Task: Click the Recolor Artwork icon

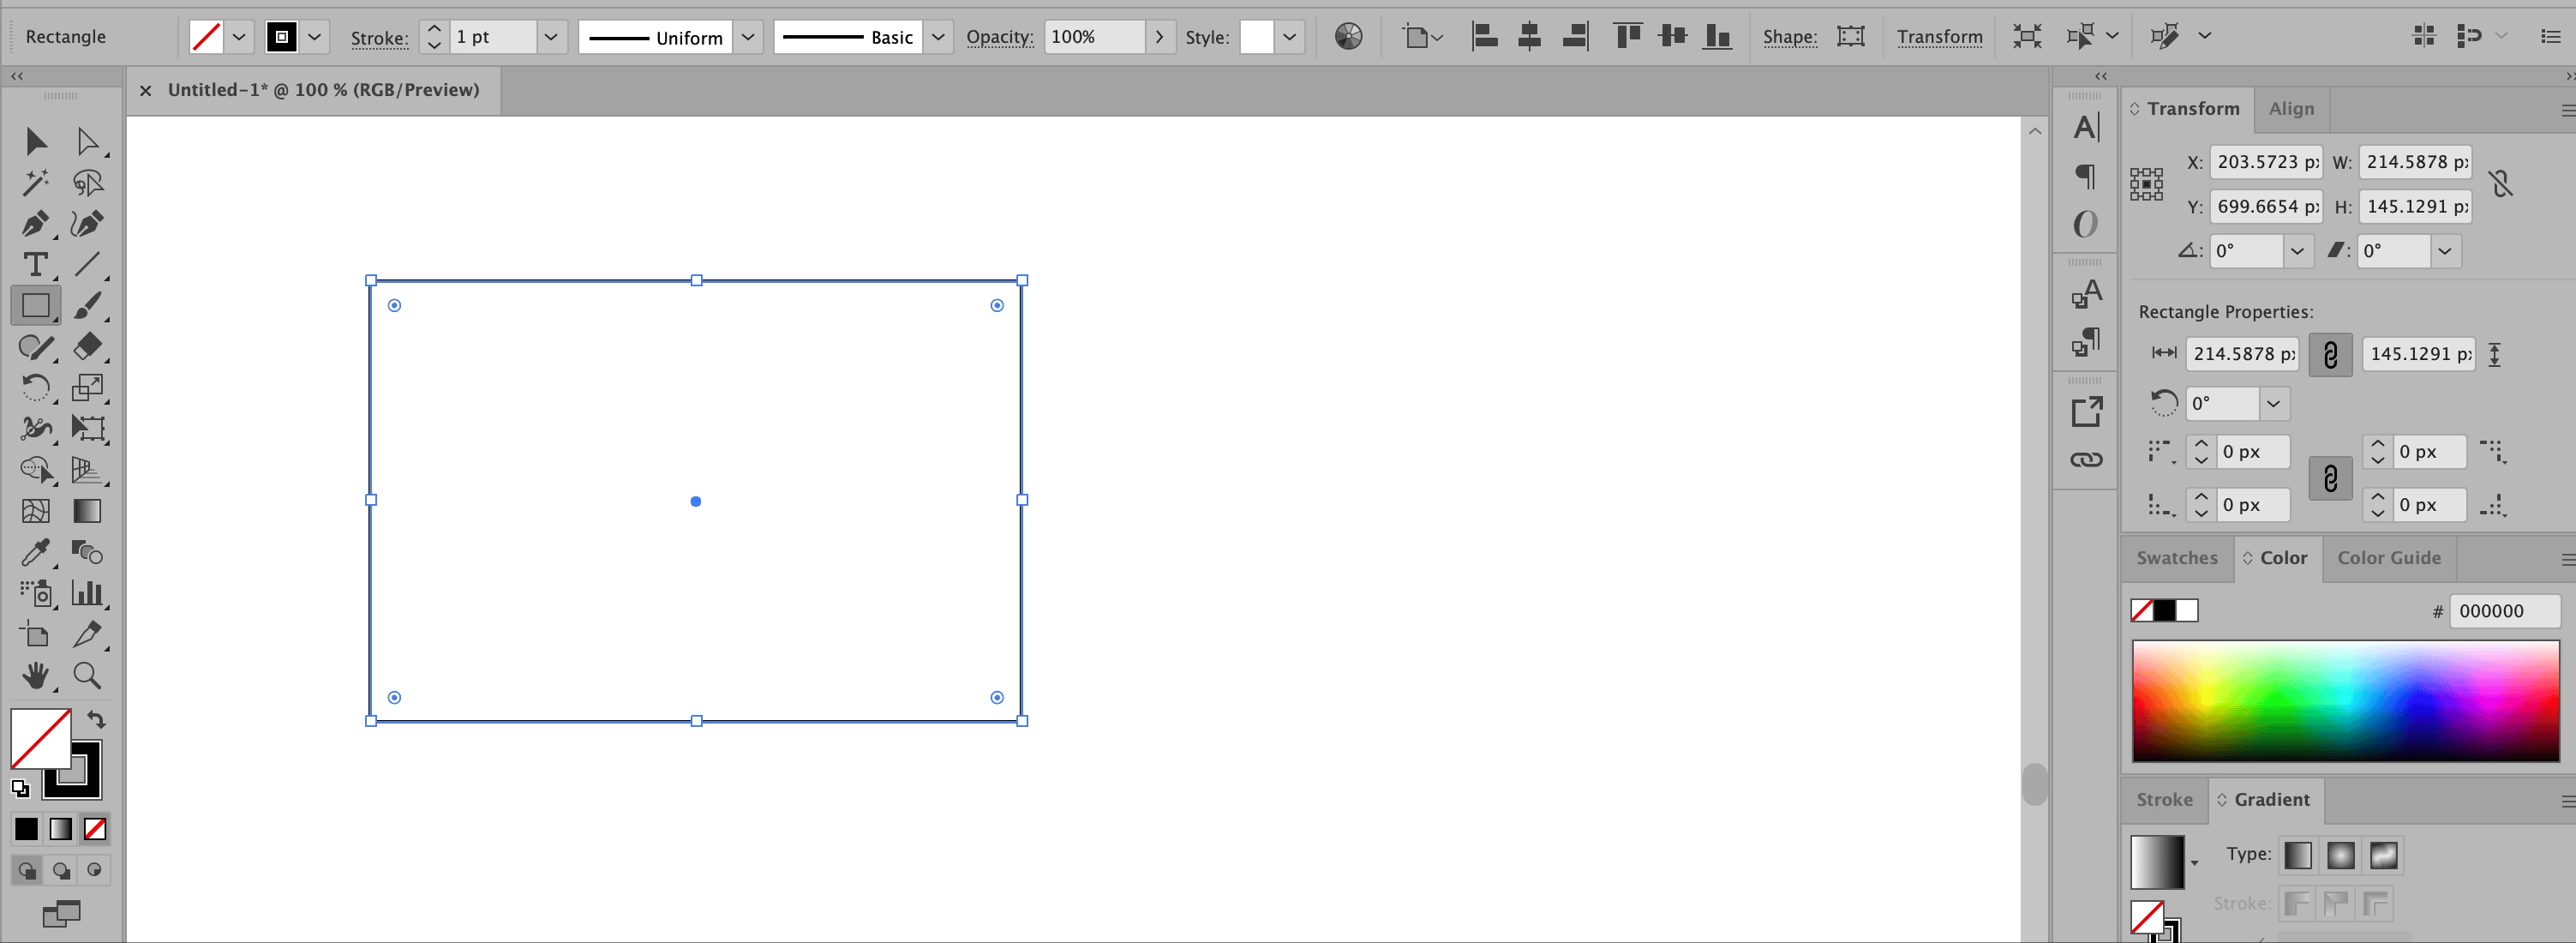Action: (x=1348, y=37)
